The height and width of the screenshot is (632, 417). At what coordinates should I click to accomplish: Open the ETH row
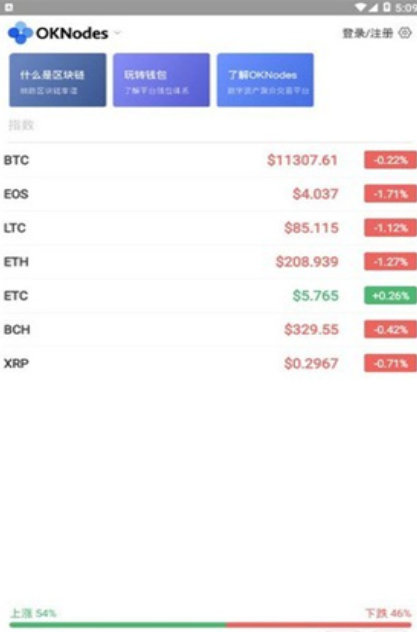(208, 262)
